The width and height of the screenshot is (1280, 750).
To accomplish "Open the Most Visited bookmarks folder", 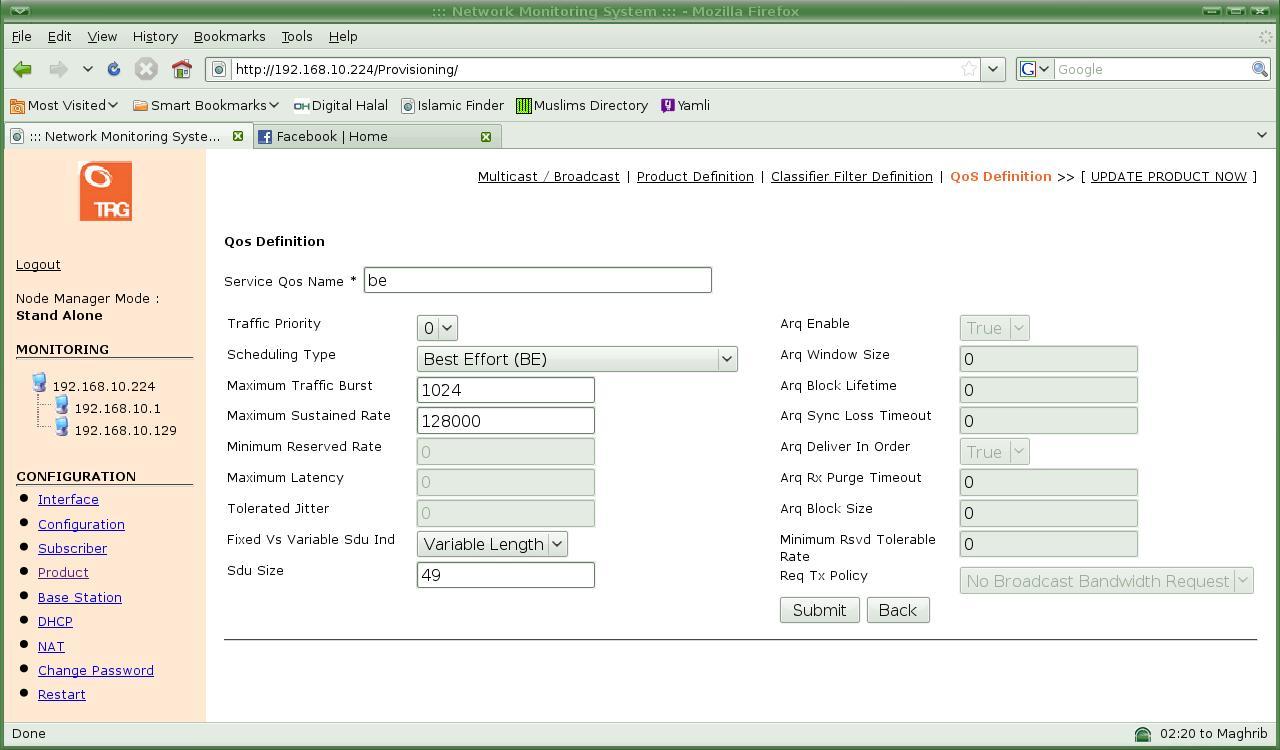I will (64, 105).
